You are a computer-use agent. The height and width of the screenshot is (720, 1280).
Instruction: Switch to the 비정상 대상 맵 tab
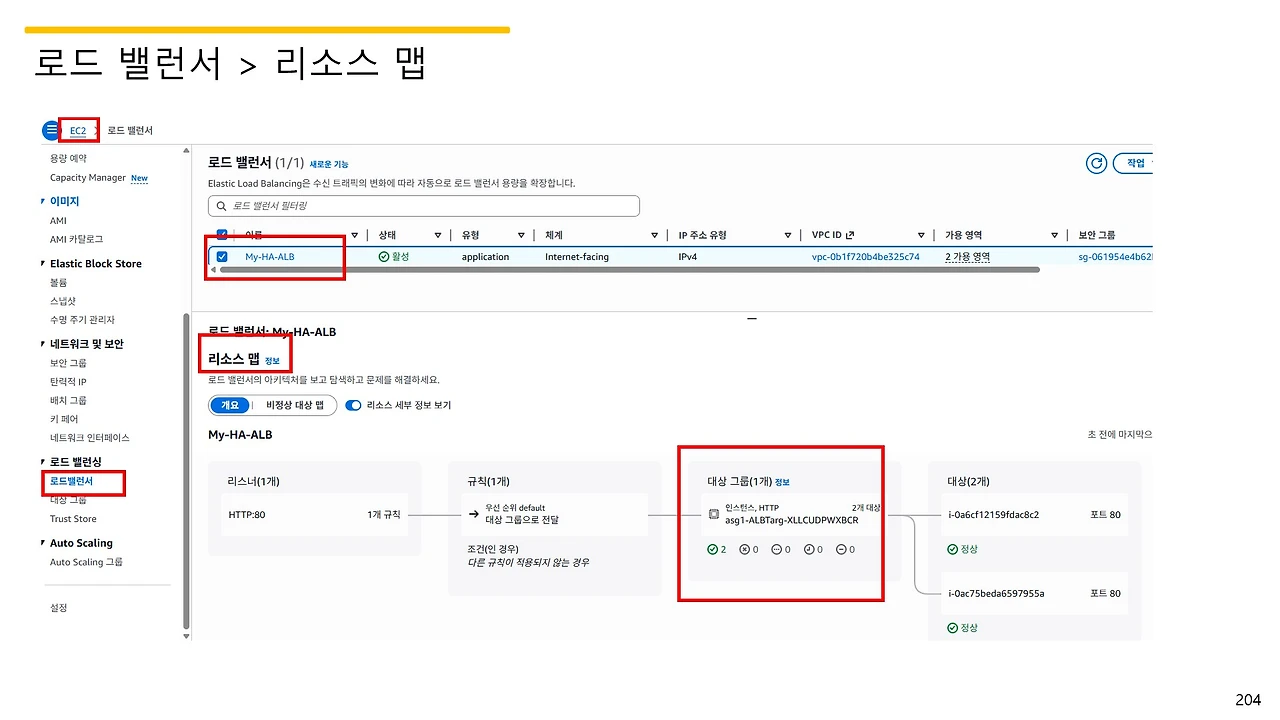(x=294, y=405)
